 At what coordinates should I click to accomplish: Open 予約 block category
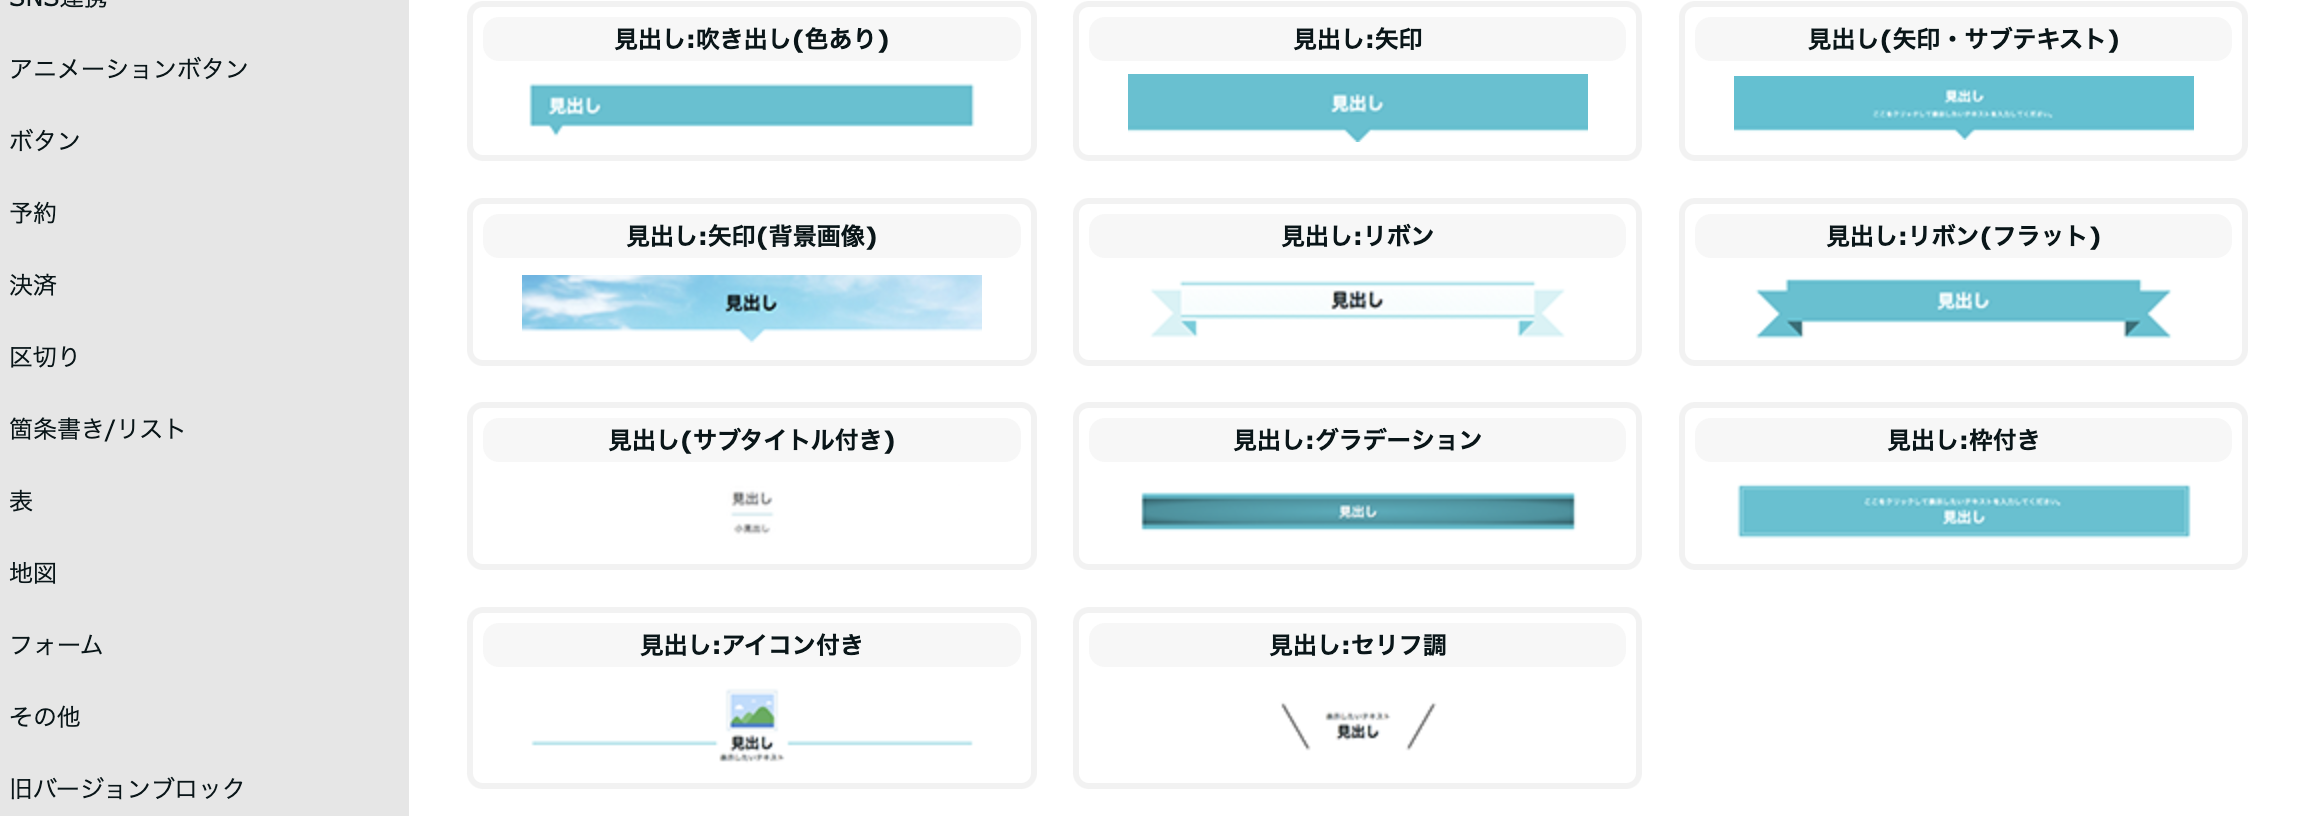[33, 213]
